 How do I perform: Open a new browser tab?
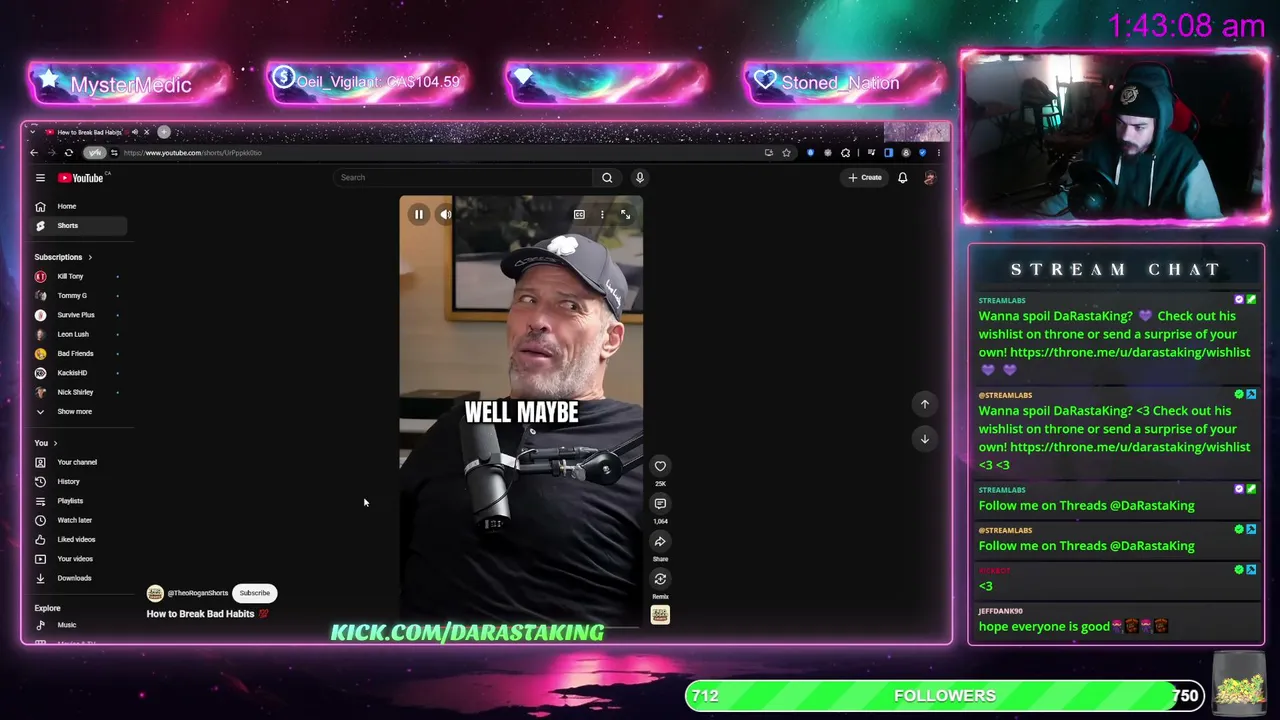tap(164, 132)
